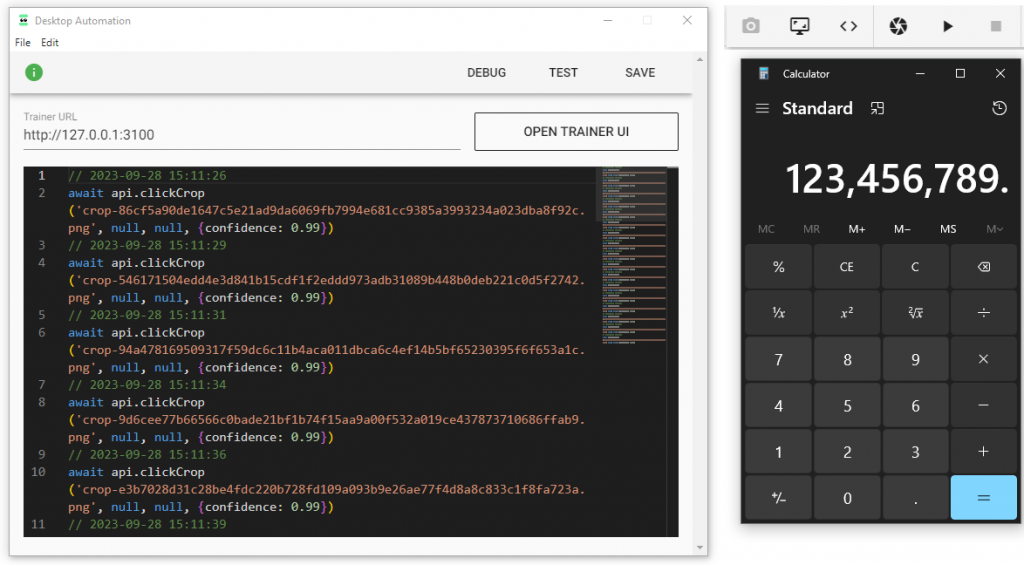This screenshot has height=565, width=1024.
Task: Open the code brackets icon in top toolbar
Action: (848, 26)
